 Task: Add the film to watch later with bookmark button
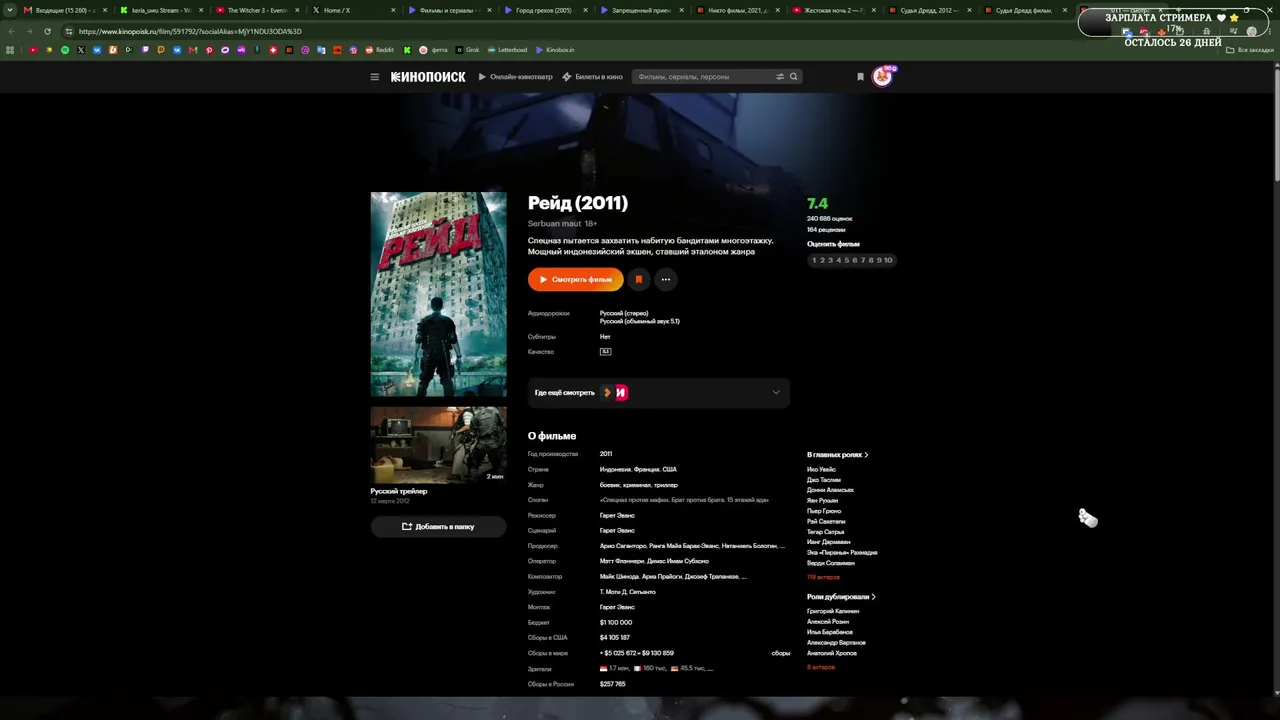point(639,280)
